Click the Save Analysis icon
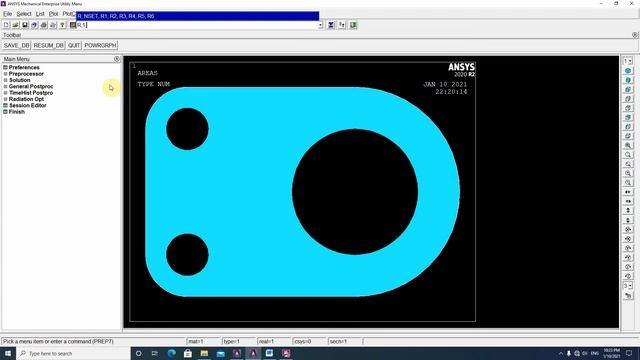 (x=25, y=25)
